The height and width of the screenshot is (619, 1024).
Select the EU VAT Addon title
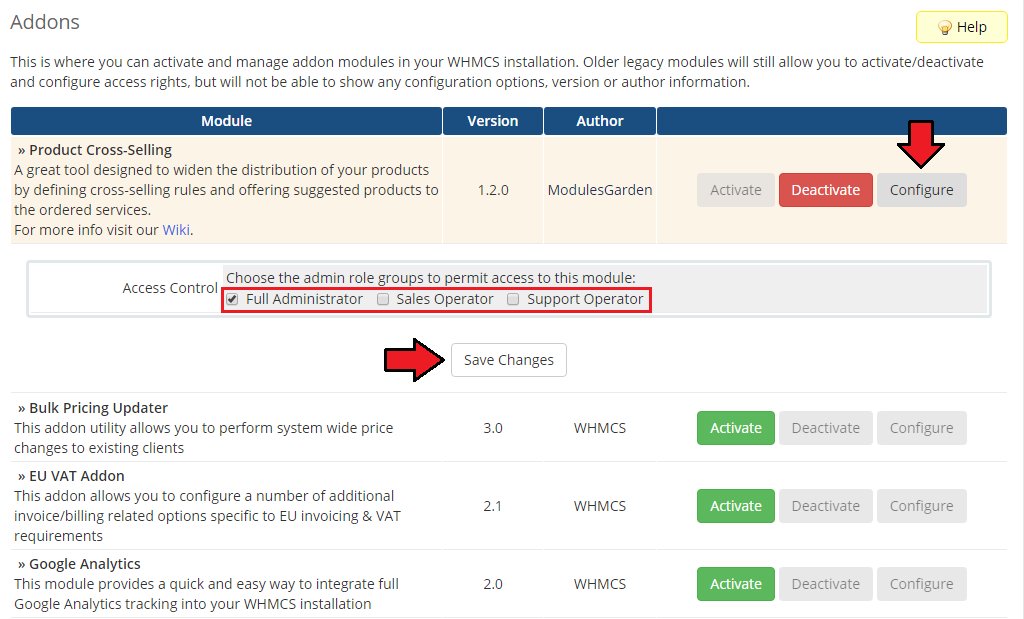(x=77, y=476)
